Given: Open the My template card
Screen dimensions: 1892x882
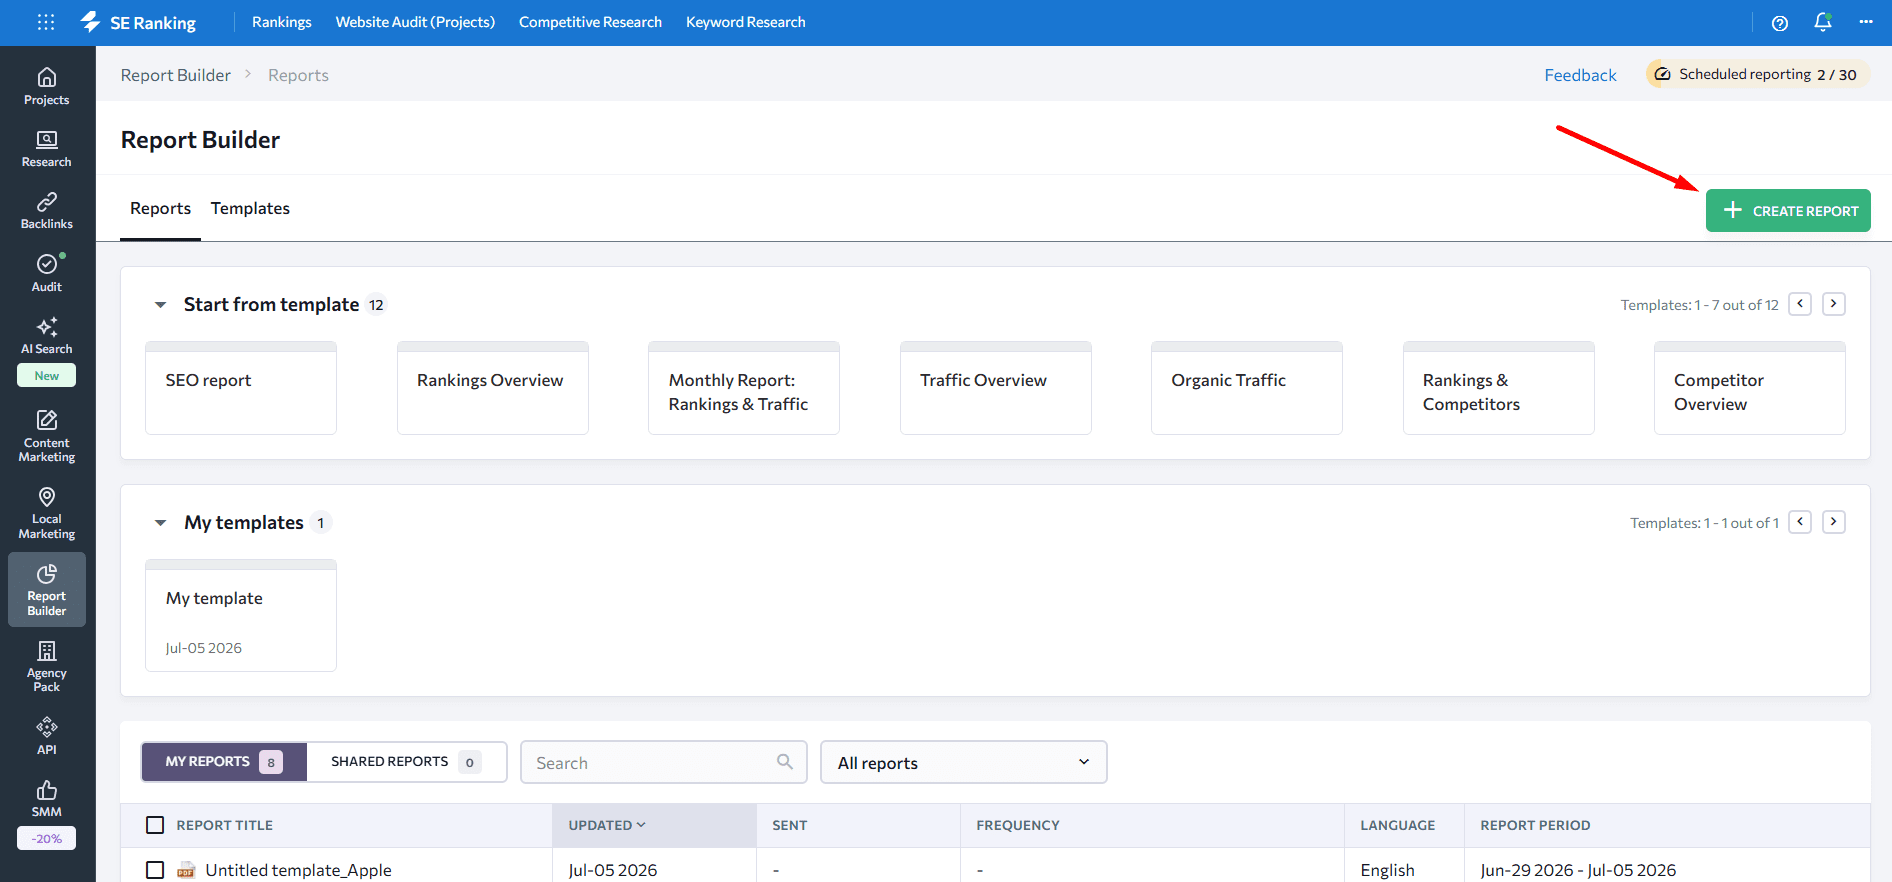Looking at the screenshot, I should [x=241, y=615].
